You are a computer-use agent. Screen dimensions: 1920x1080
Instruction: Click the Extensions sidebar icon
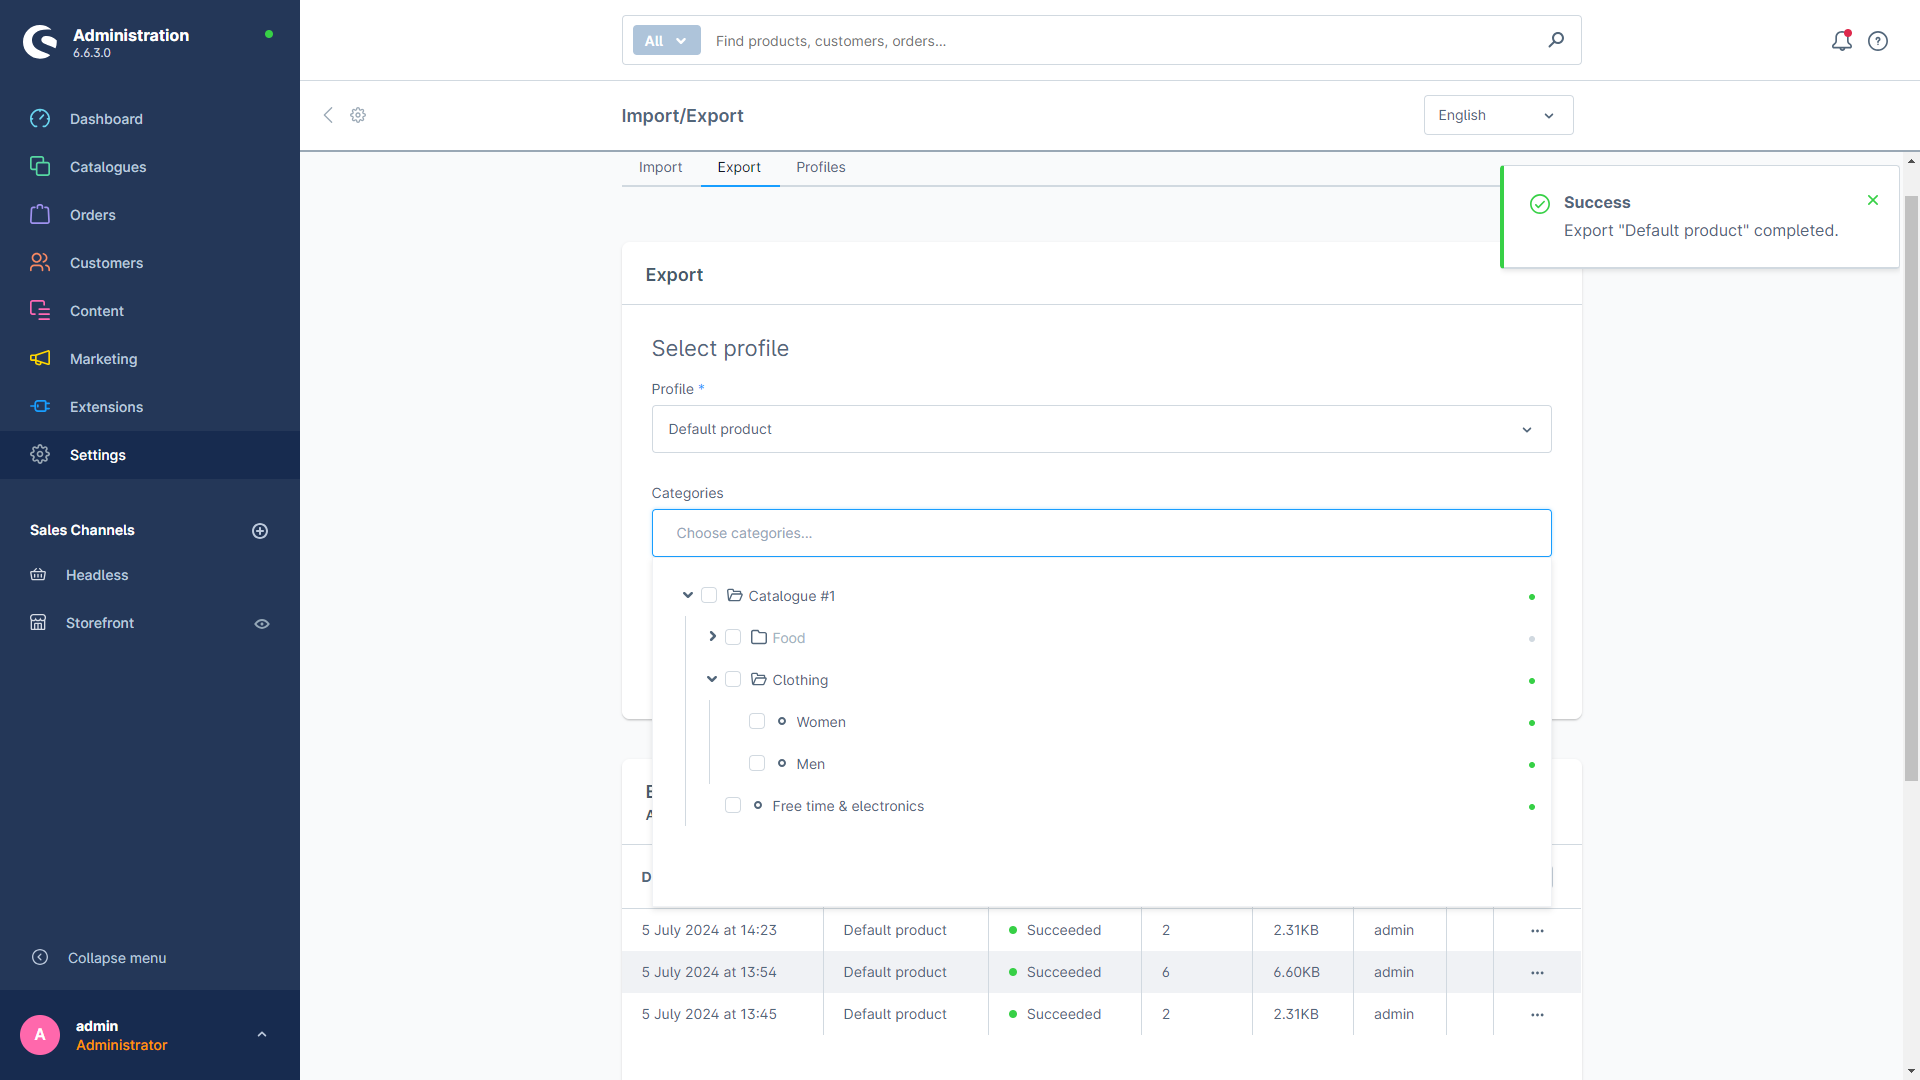coord(40,406)
